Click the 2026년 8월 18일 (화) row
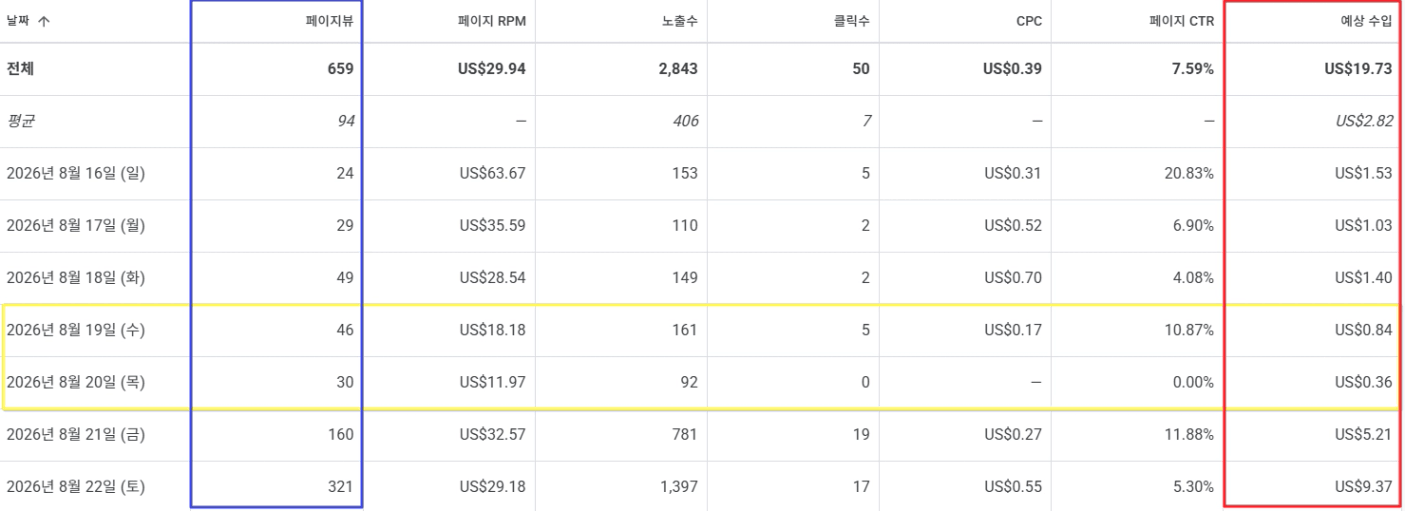Image resolution: width=1405 pixels, height=511 pixels. click(702, 277)
